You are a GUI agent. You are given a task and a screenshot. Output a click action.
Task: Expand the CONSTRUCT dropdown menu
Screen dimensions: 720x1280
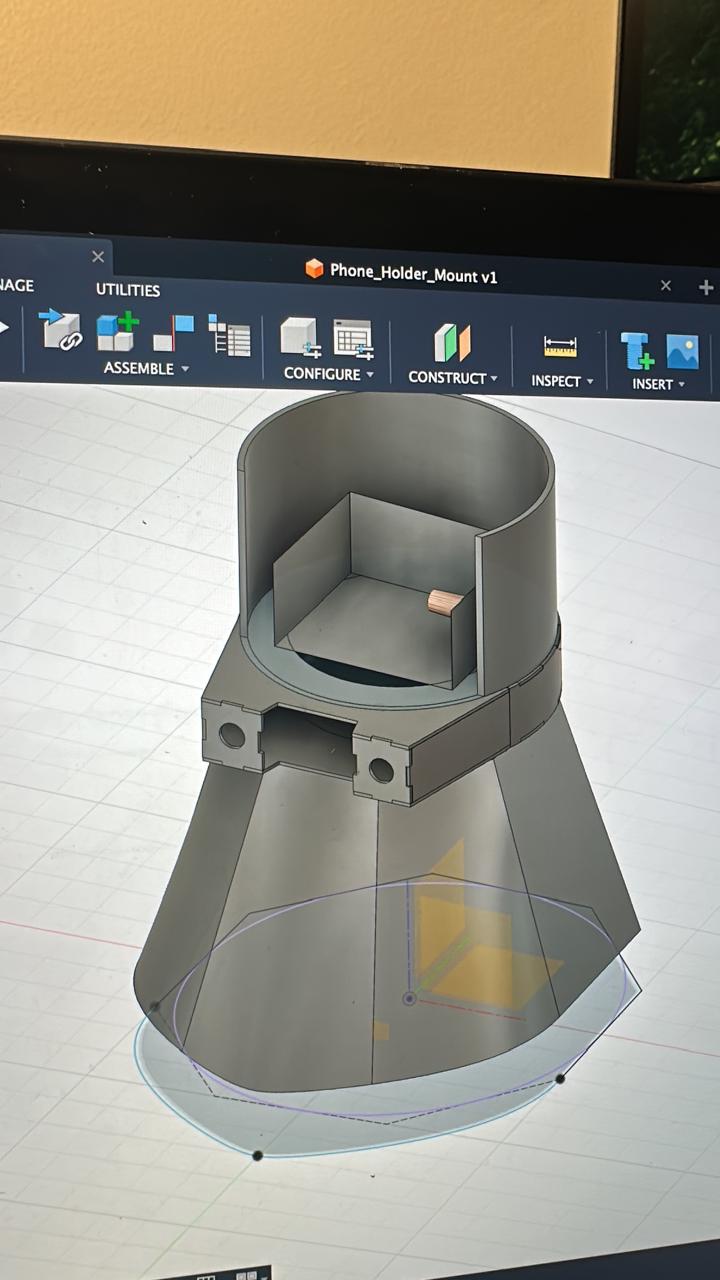[452, 378]
